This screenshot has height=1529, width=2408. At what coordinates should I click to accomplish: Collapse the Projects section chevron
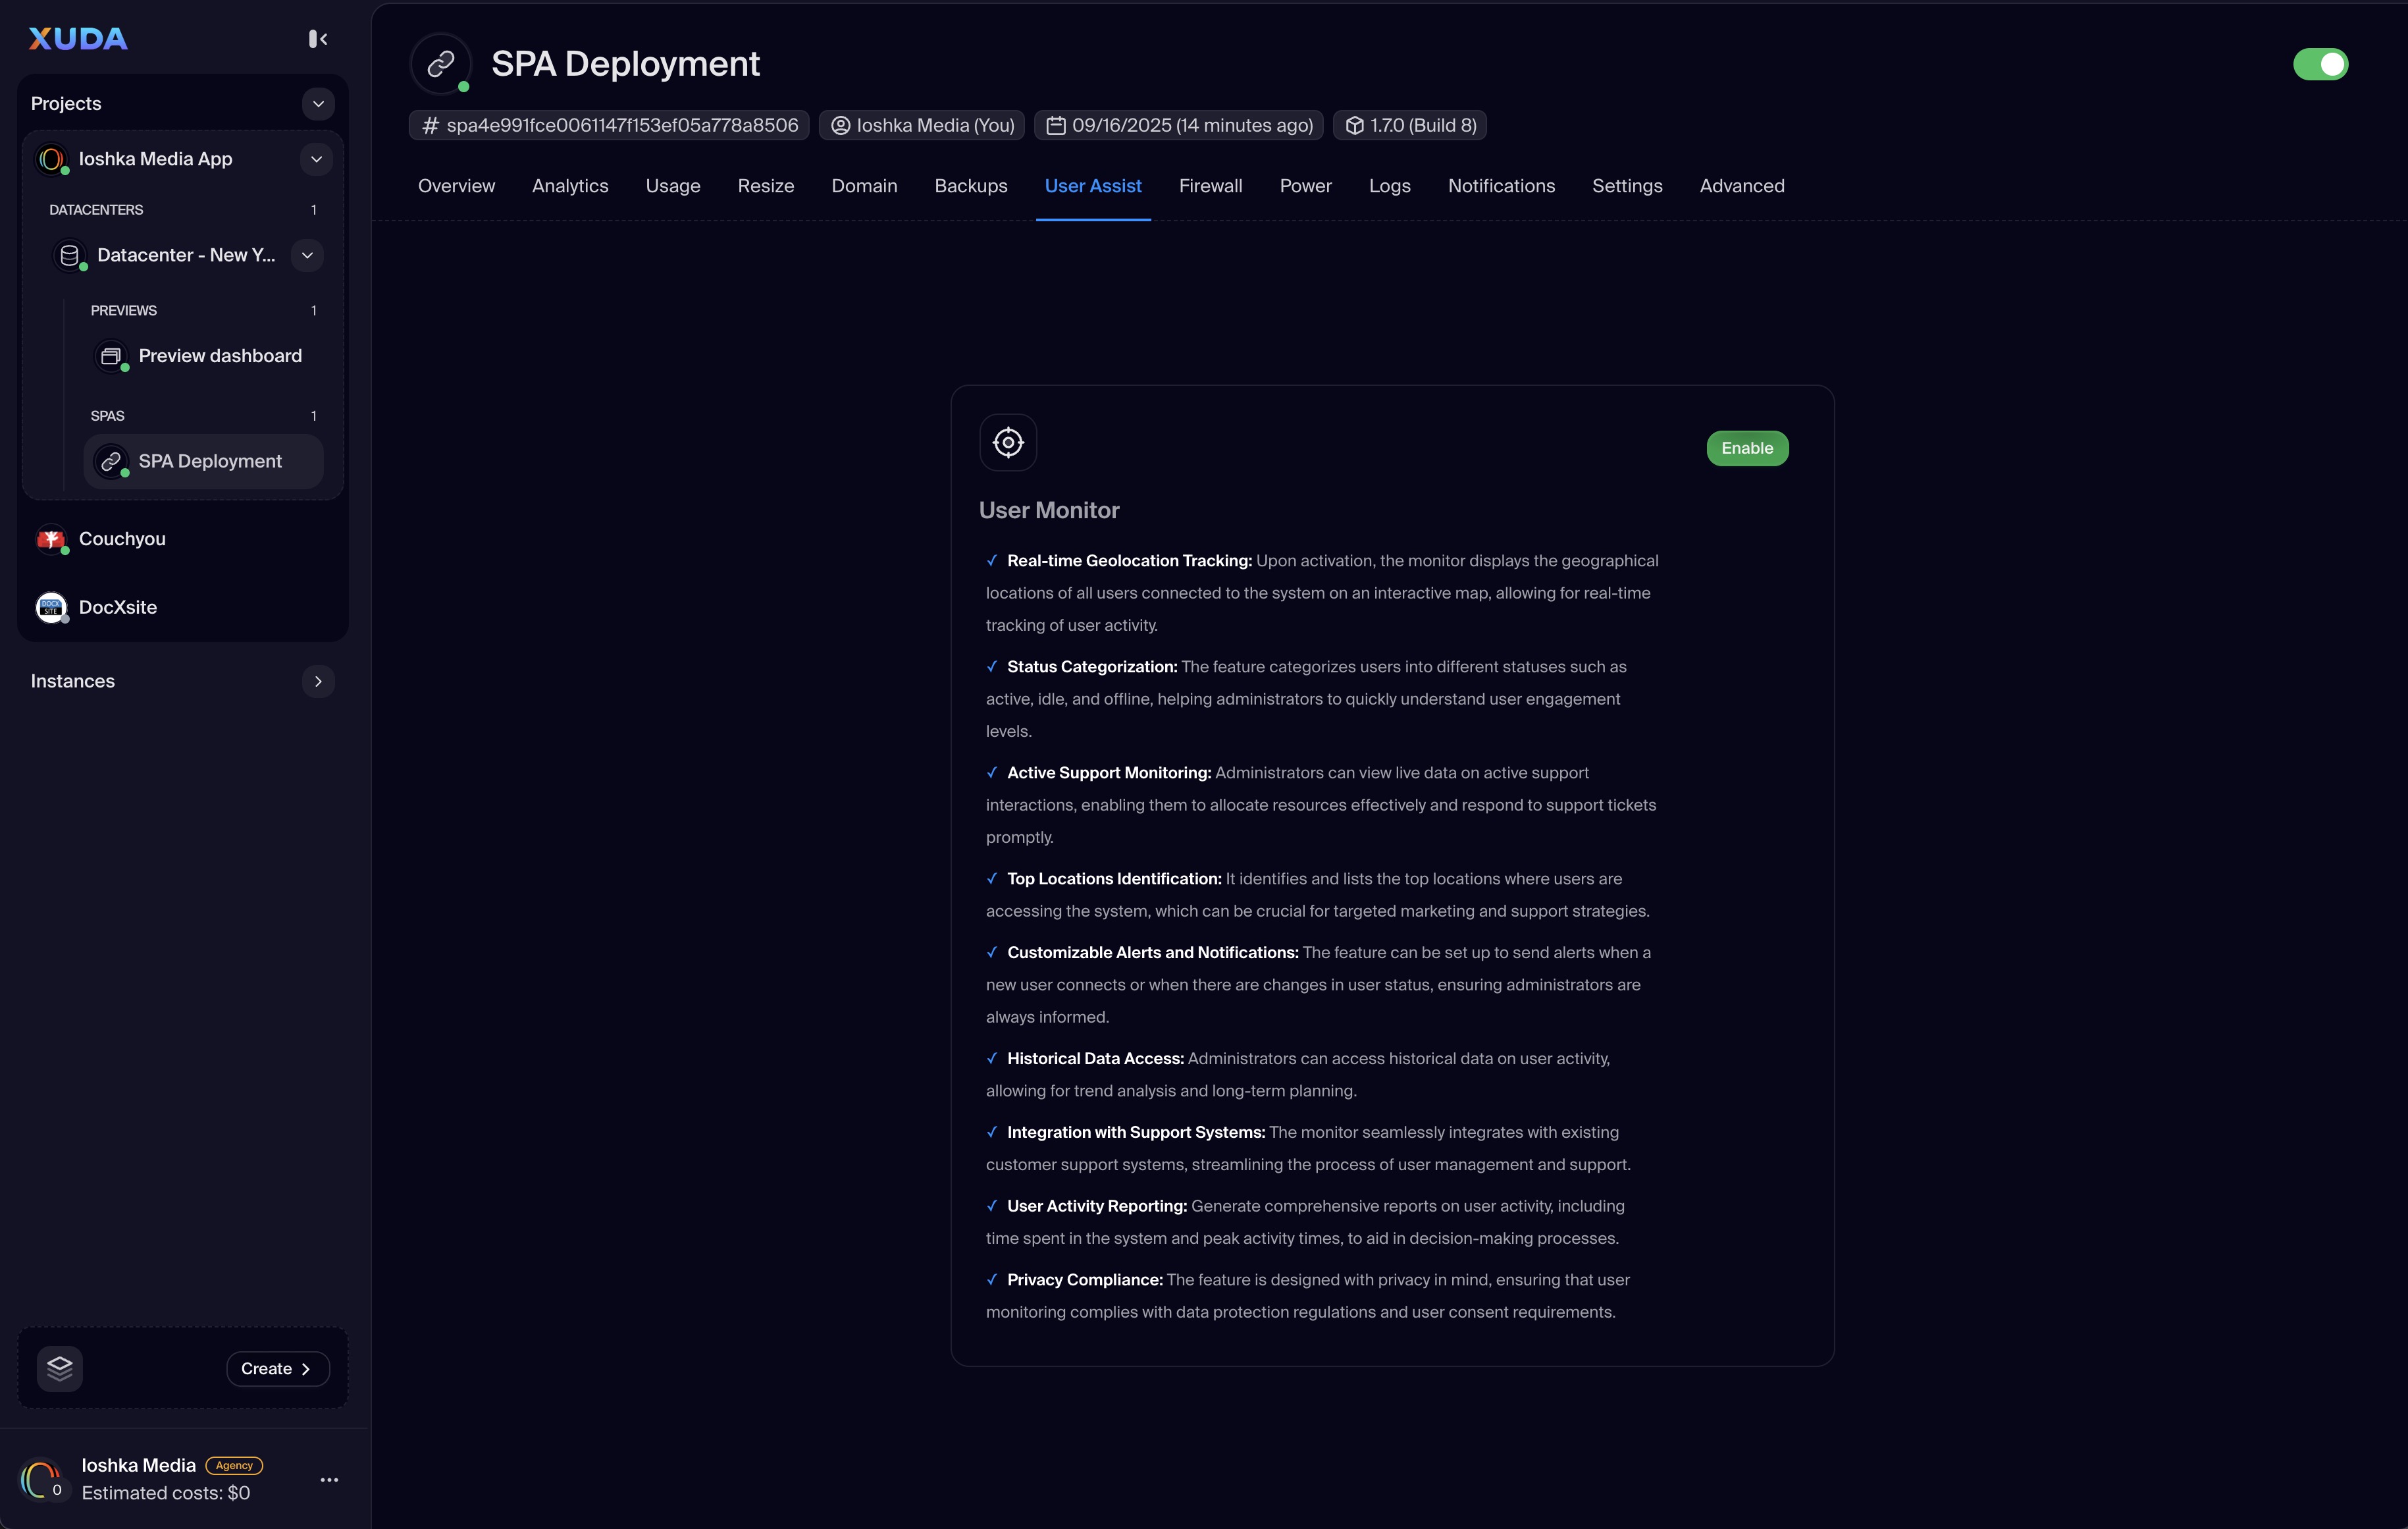318,104
